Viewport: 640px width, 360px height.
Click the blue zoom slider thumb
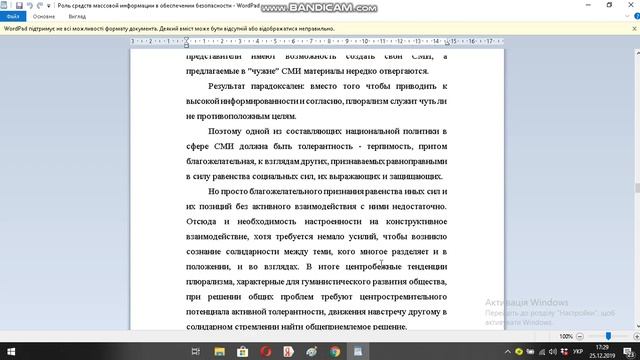click(x=608, y=336)
